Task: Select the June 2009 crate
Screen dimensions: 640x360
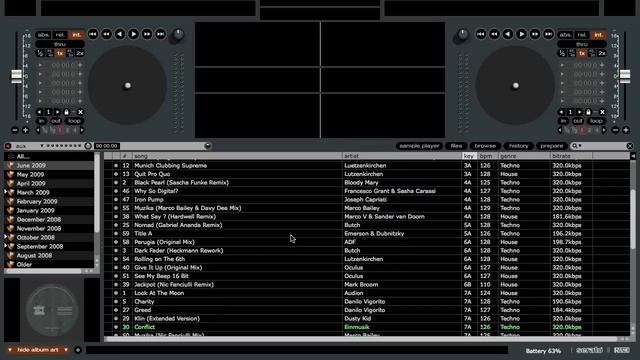Action: [x=49, y=165]
